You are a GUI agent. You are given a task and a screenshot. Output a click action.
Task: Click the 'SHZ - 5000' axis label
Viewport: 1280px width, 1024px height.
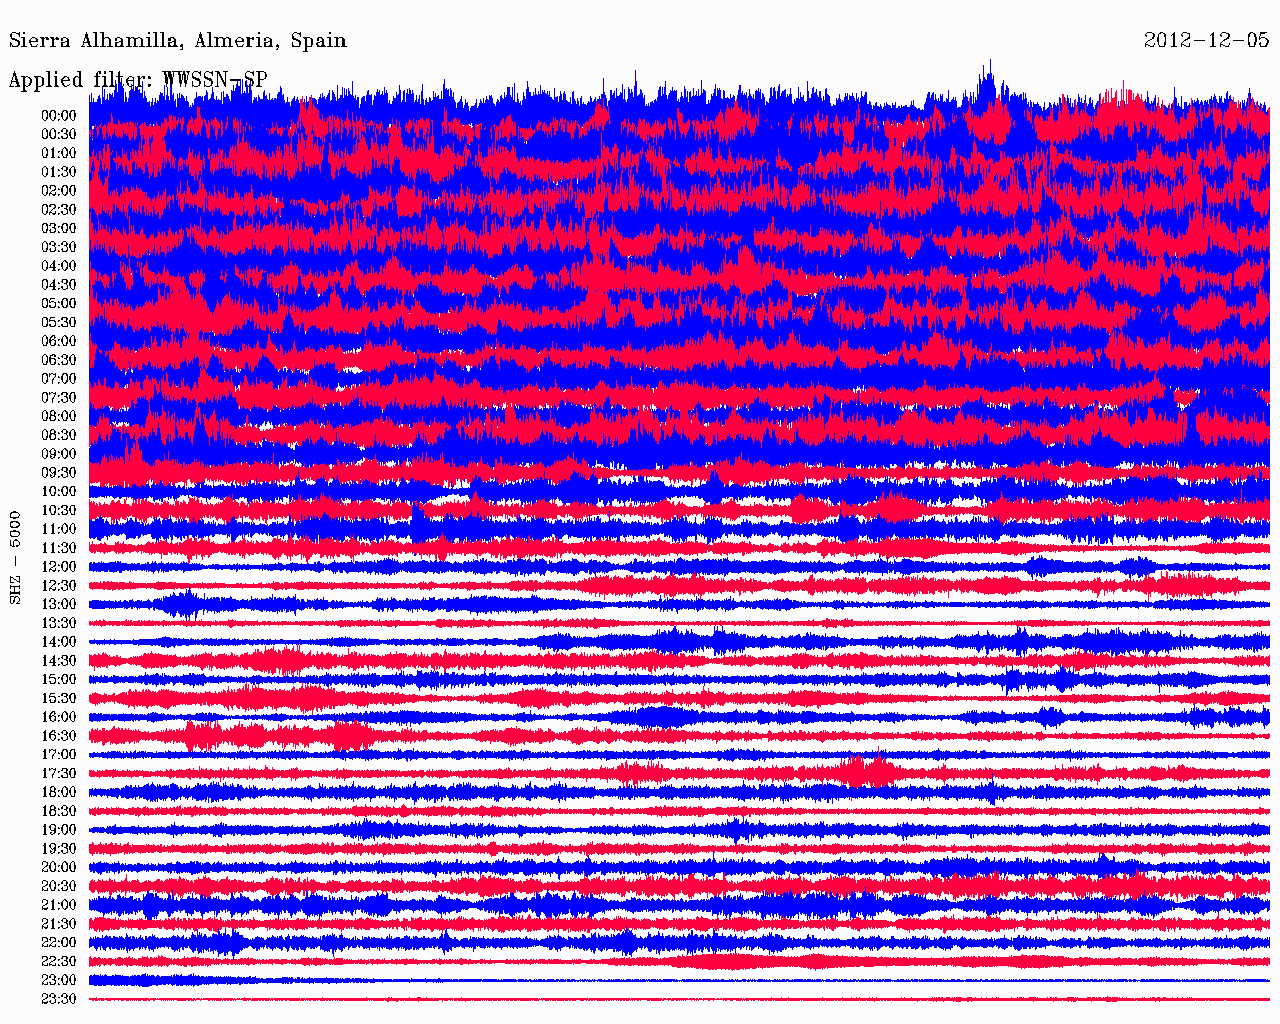pyautogui.click(x=15, y=557)
